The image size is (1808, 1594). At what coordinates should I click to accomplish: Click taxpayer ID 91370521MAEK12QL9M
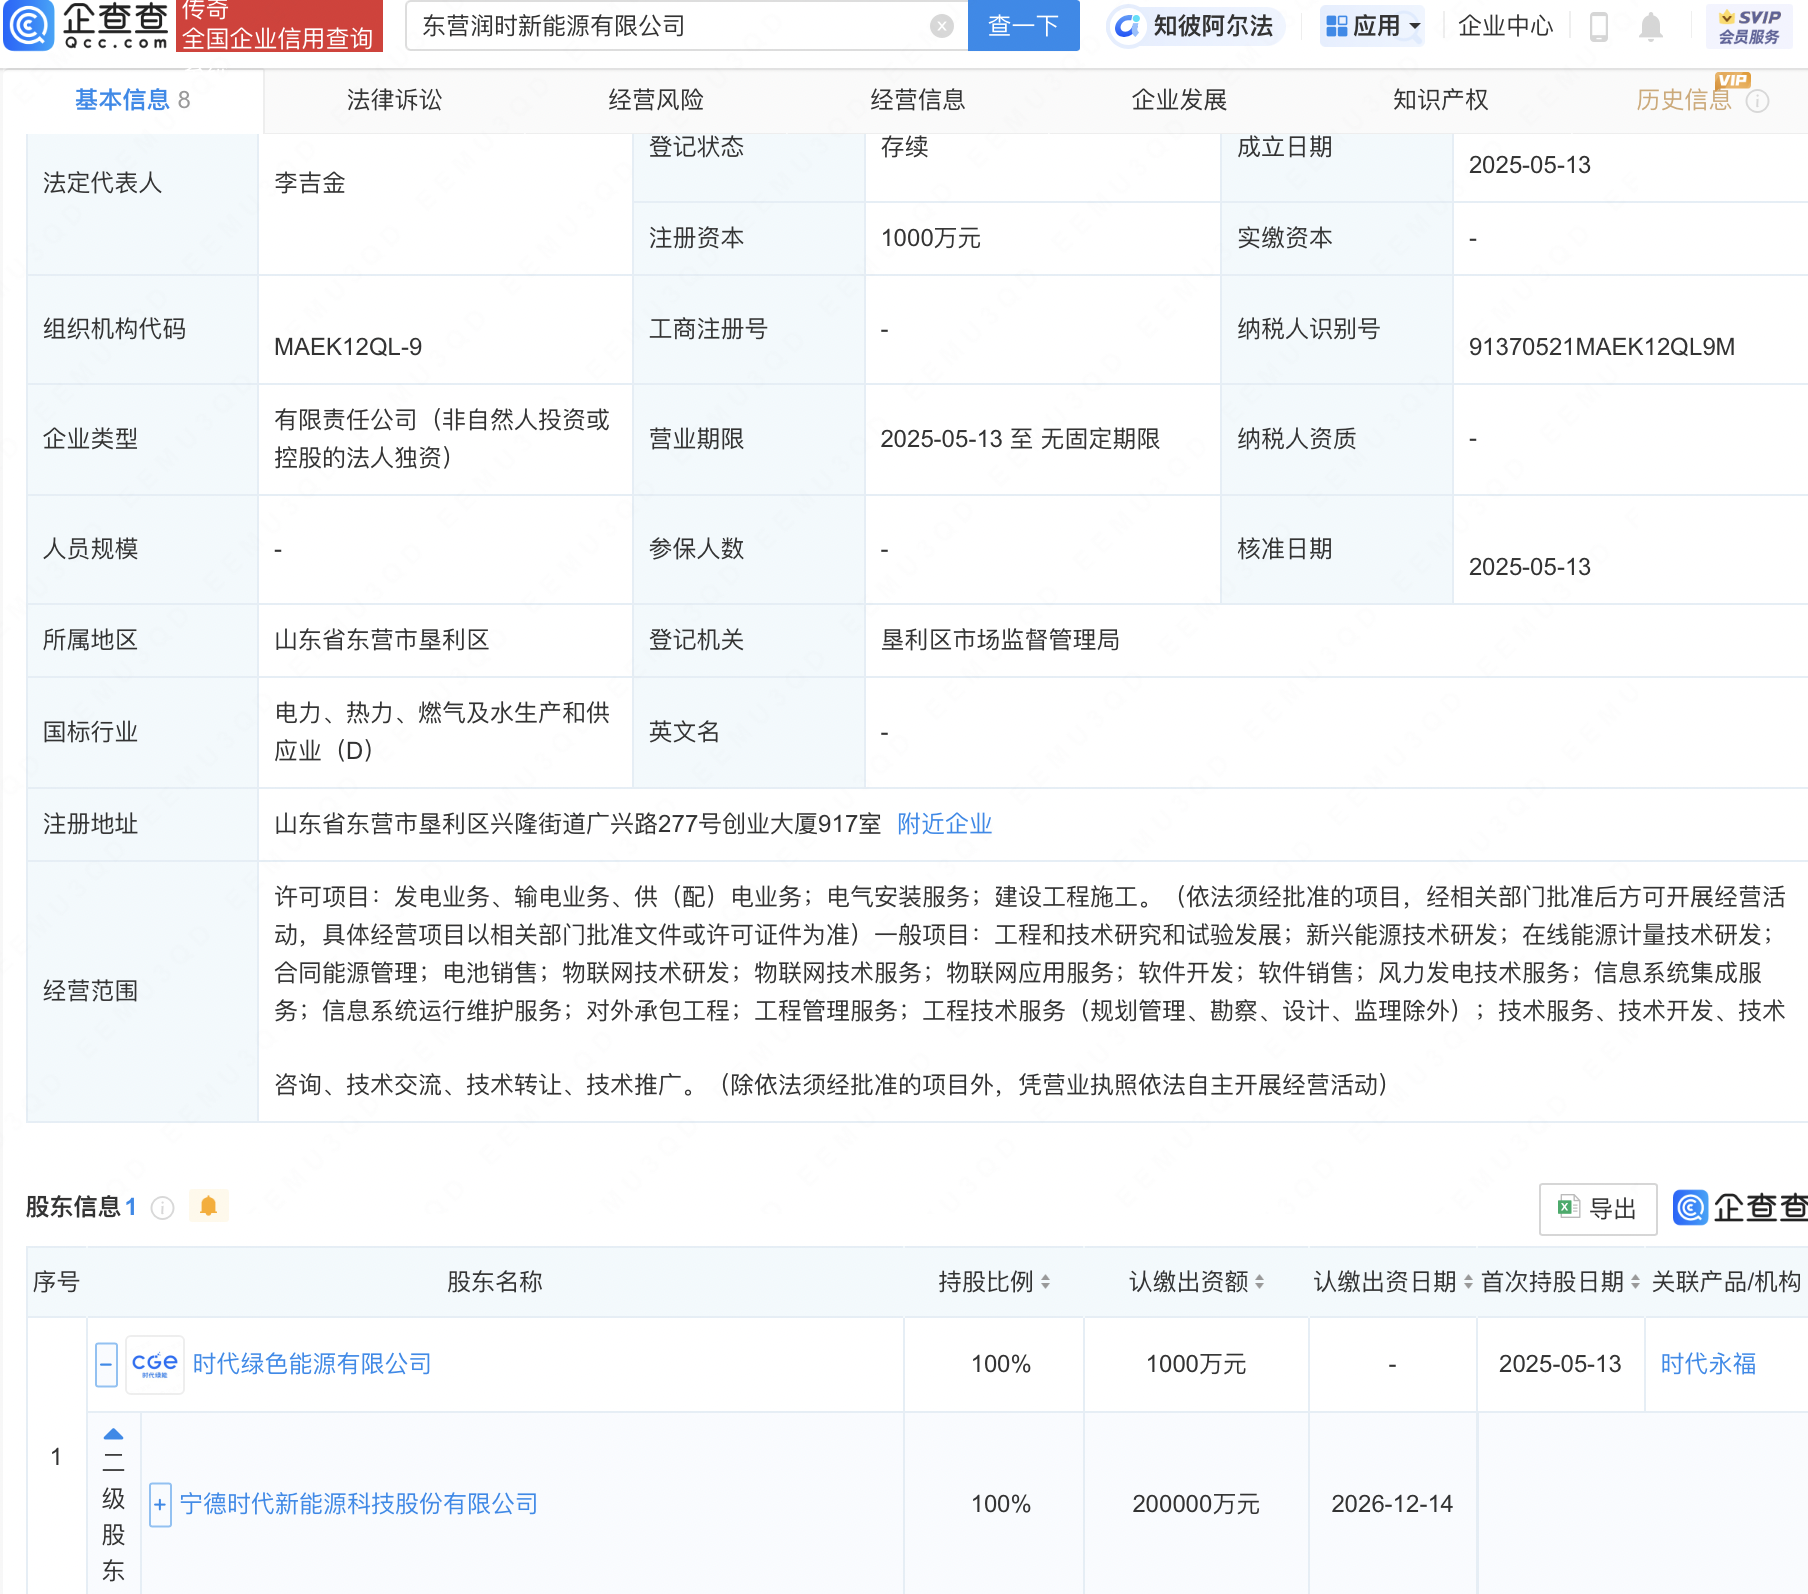pyautogui.click(x=1601, y=347)
